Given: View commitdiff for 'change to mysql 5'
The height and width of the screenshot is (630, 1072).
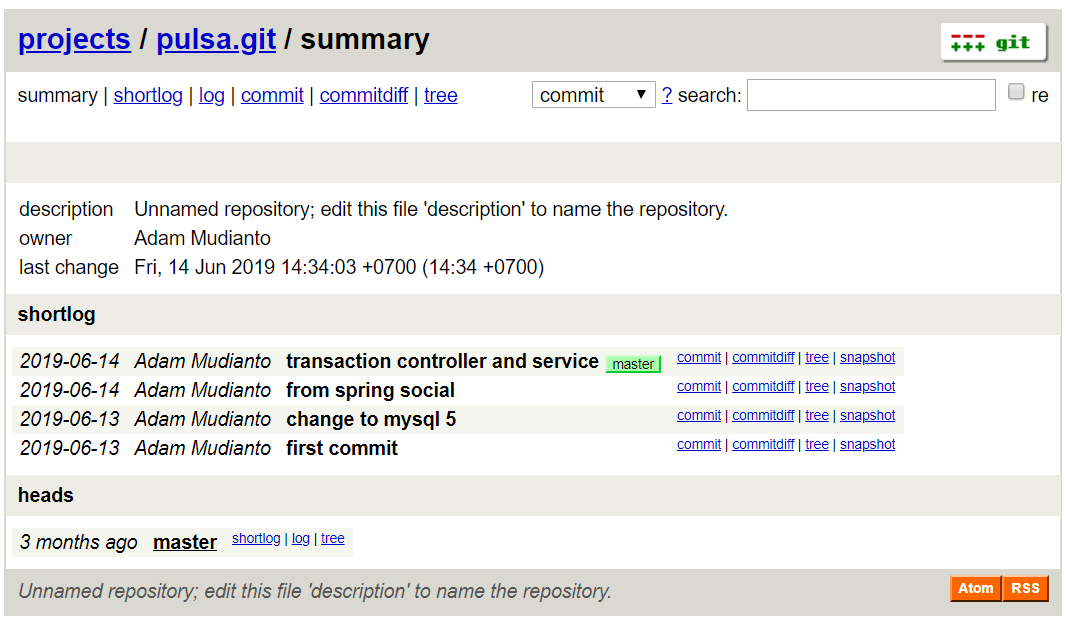Looking at the screenshot, I should tap(763, 416).
